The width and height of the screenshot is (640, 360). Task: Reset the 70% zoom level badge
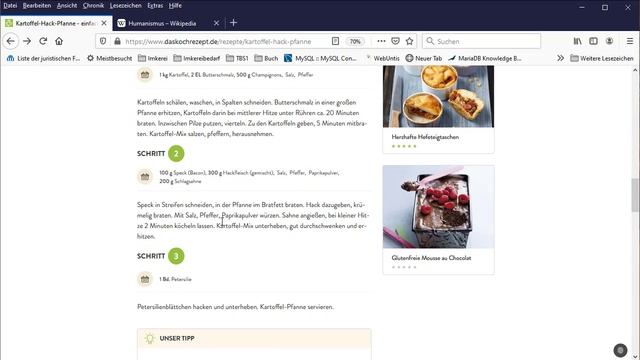(x=355, y=41)
